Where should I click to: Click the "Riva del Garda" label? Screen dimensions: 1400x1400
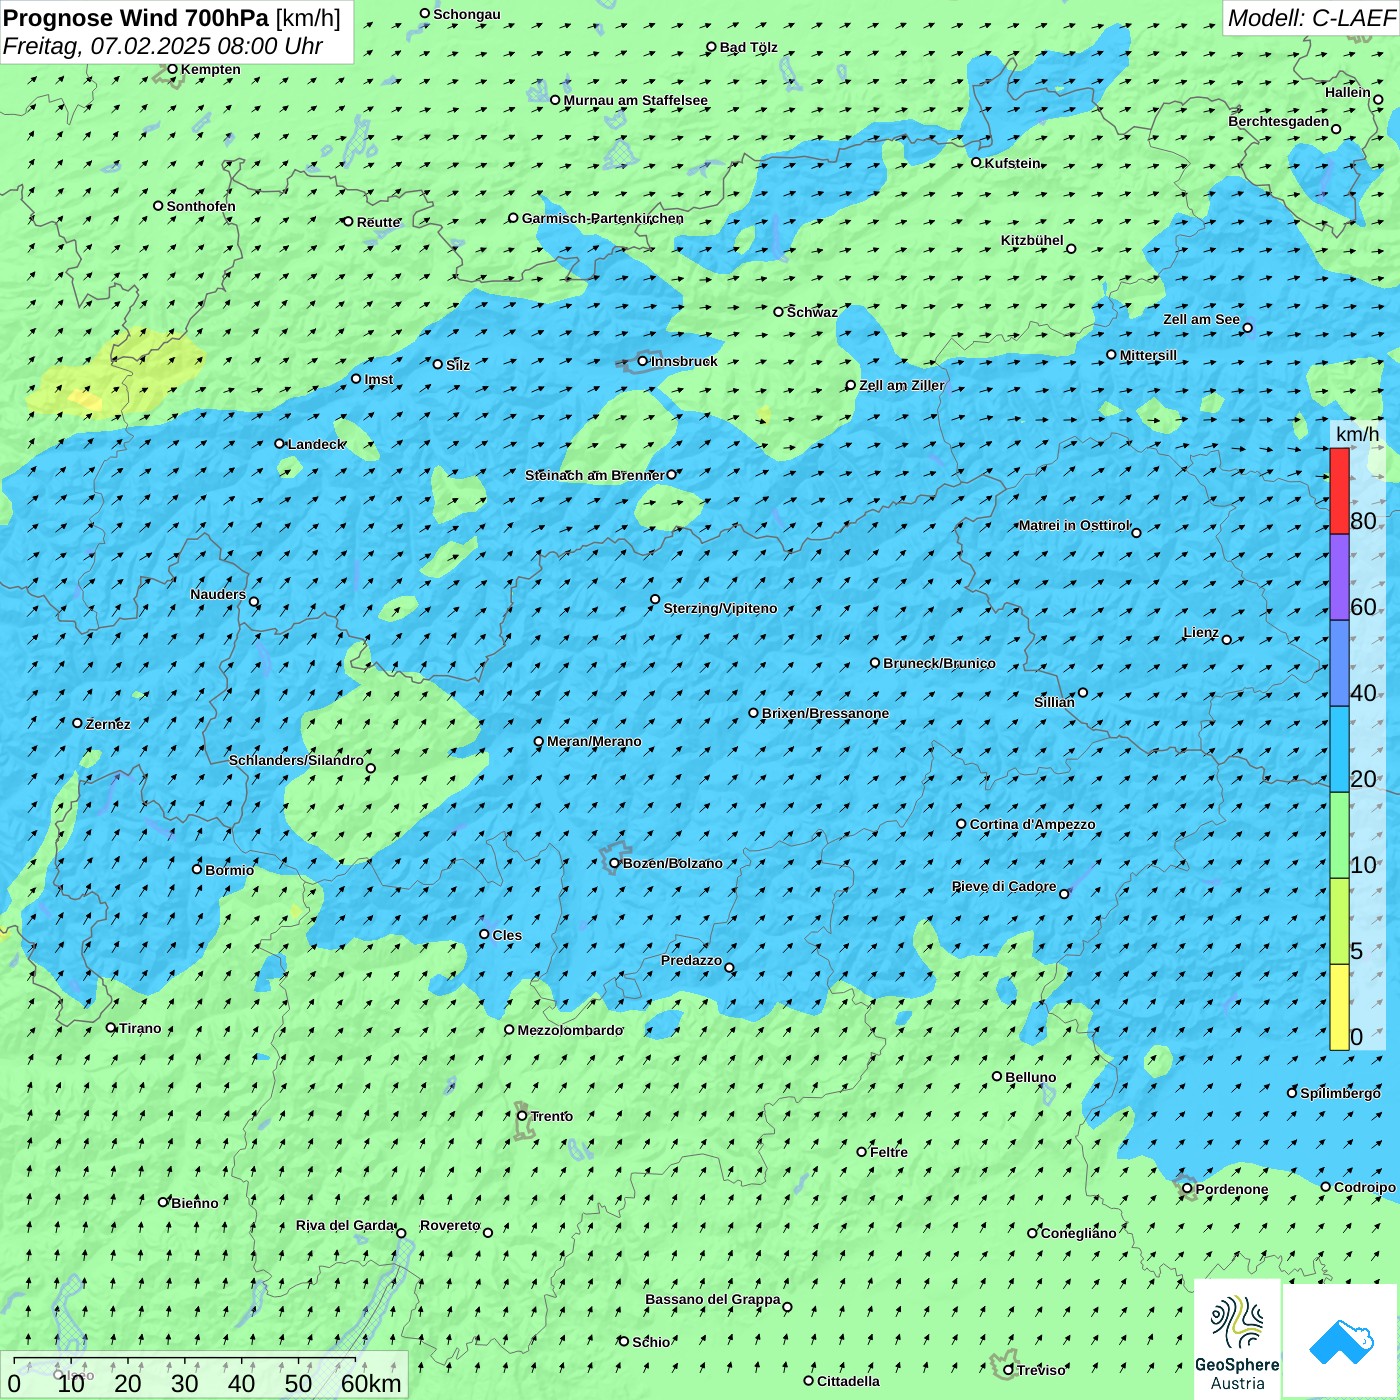point(345,1225)
